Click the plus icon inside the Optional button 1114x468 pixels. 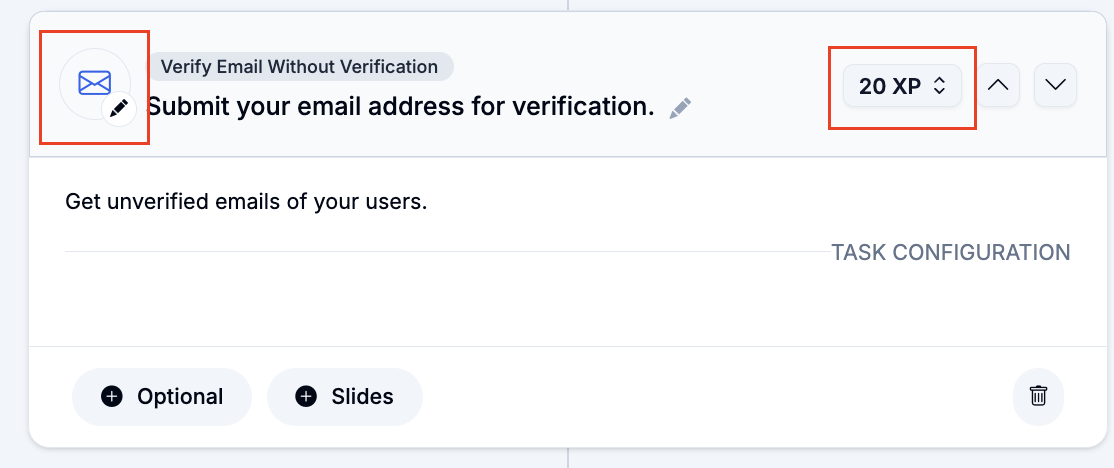click(x=112, y=397)
